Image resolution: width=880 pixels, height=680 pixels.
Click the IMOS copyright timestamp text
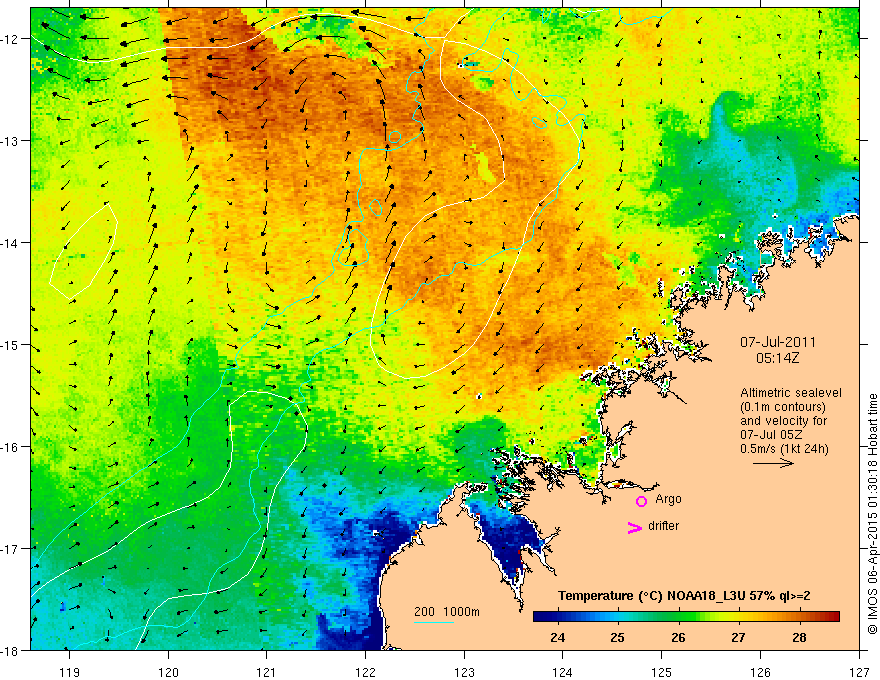(x=872, y=514)
